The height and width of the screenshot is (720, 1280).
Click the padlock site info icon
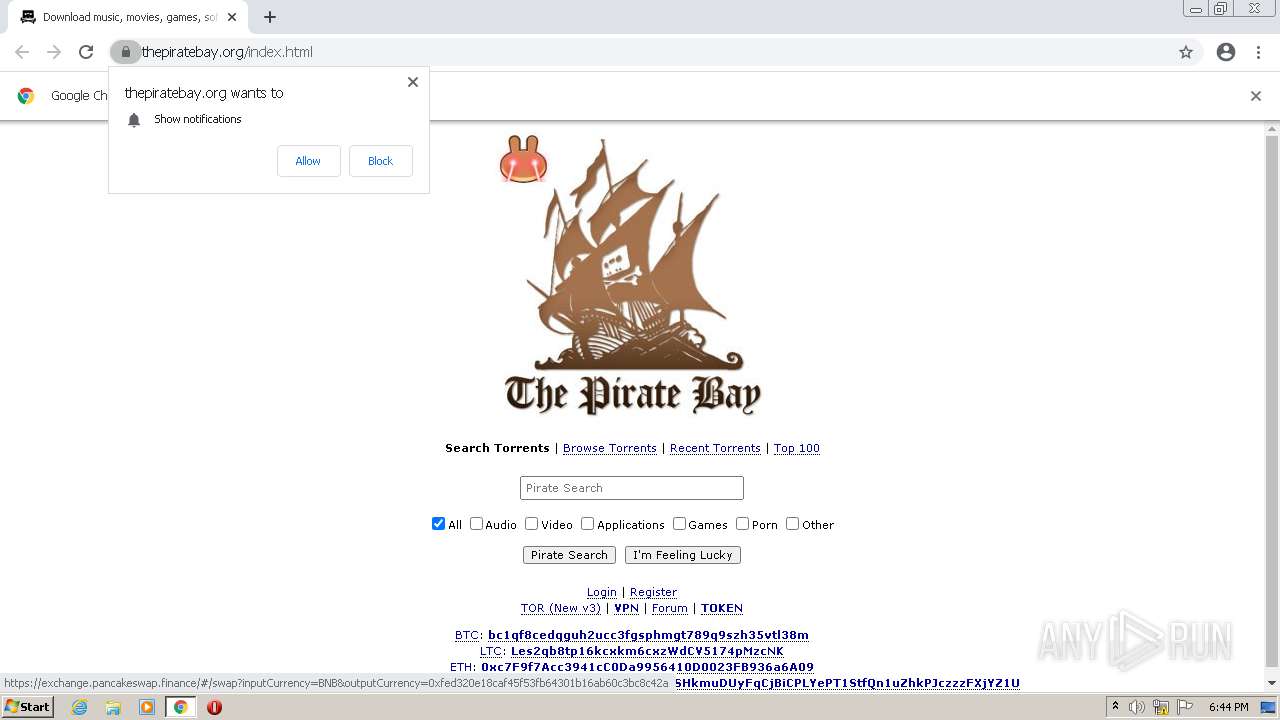click(x=125, y=52)
